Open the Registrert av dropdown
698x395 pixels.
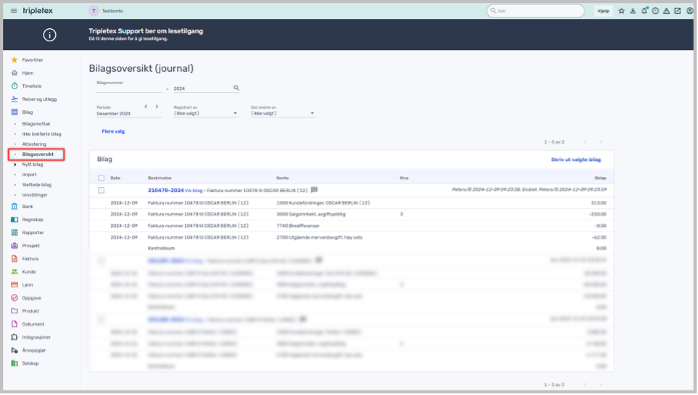click(x=206, y=113)
